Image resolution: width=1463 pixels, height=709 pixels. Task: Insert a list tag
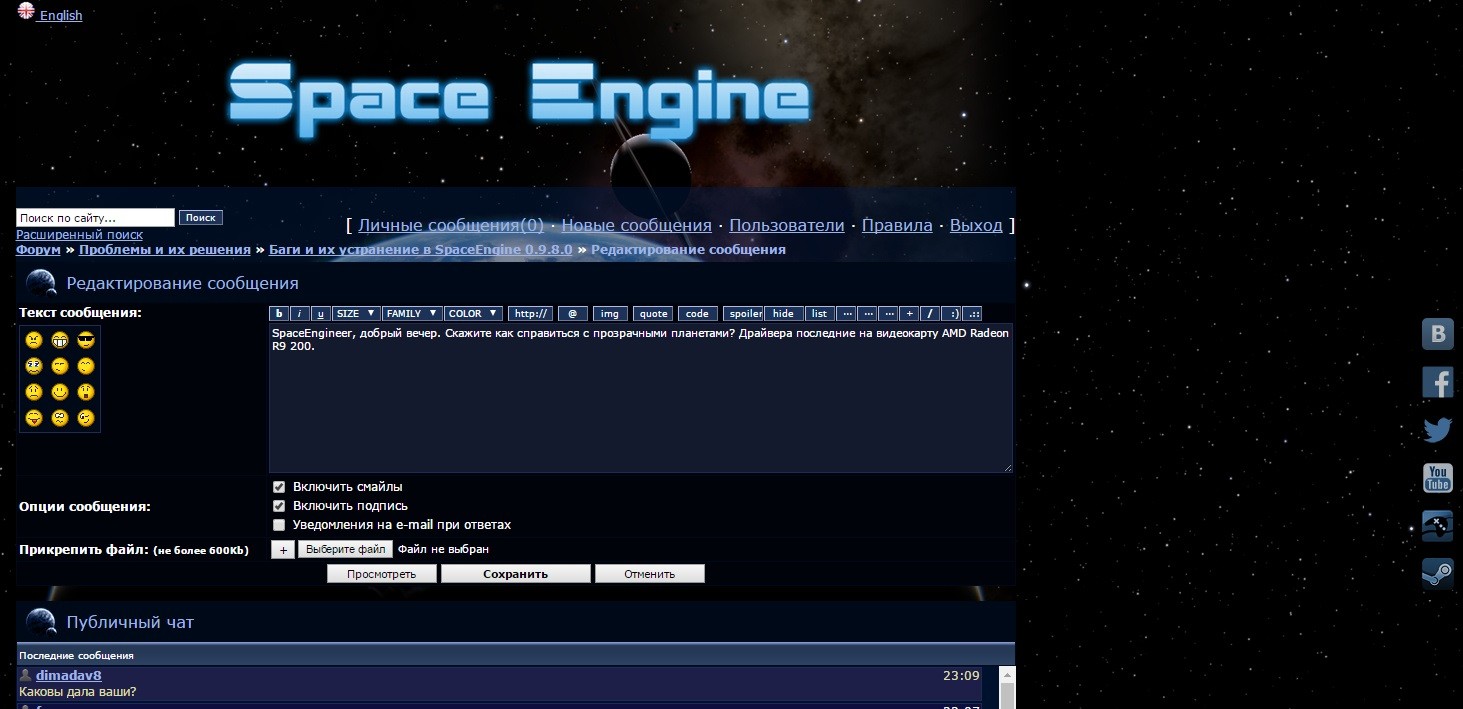(x=820, y=314)
